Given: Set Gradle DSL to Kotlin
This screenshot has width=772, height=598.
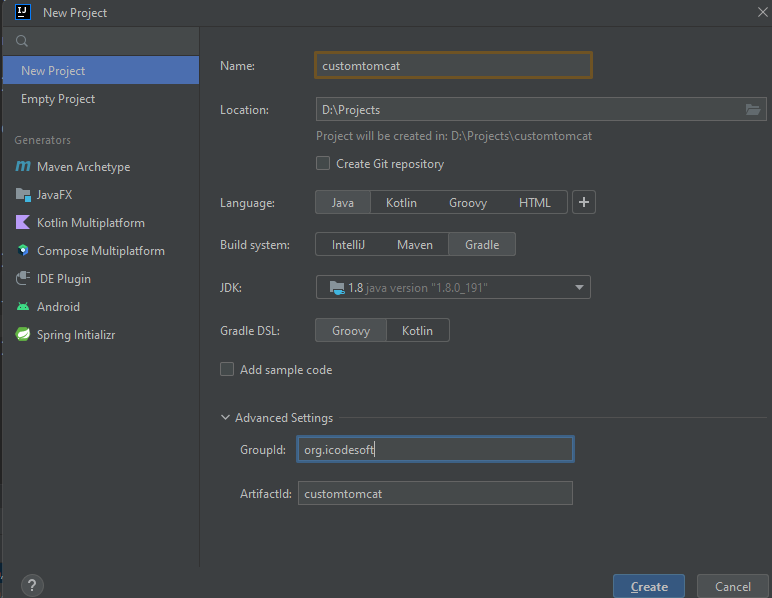Looking at the screenshot, I should pos(417,330).
